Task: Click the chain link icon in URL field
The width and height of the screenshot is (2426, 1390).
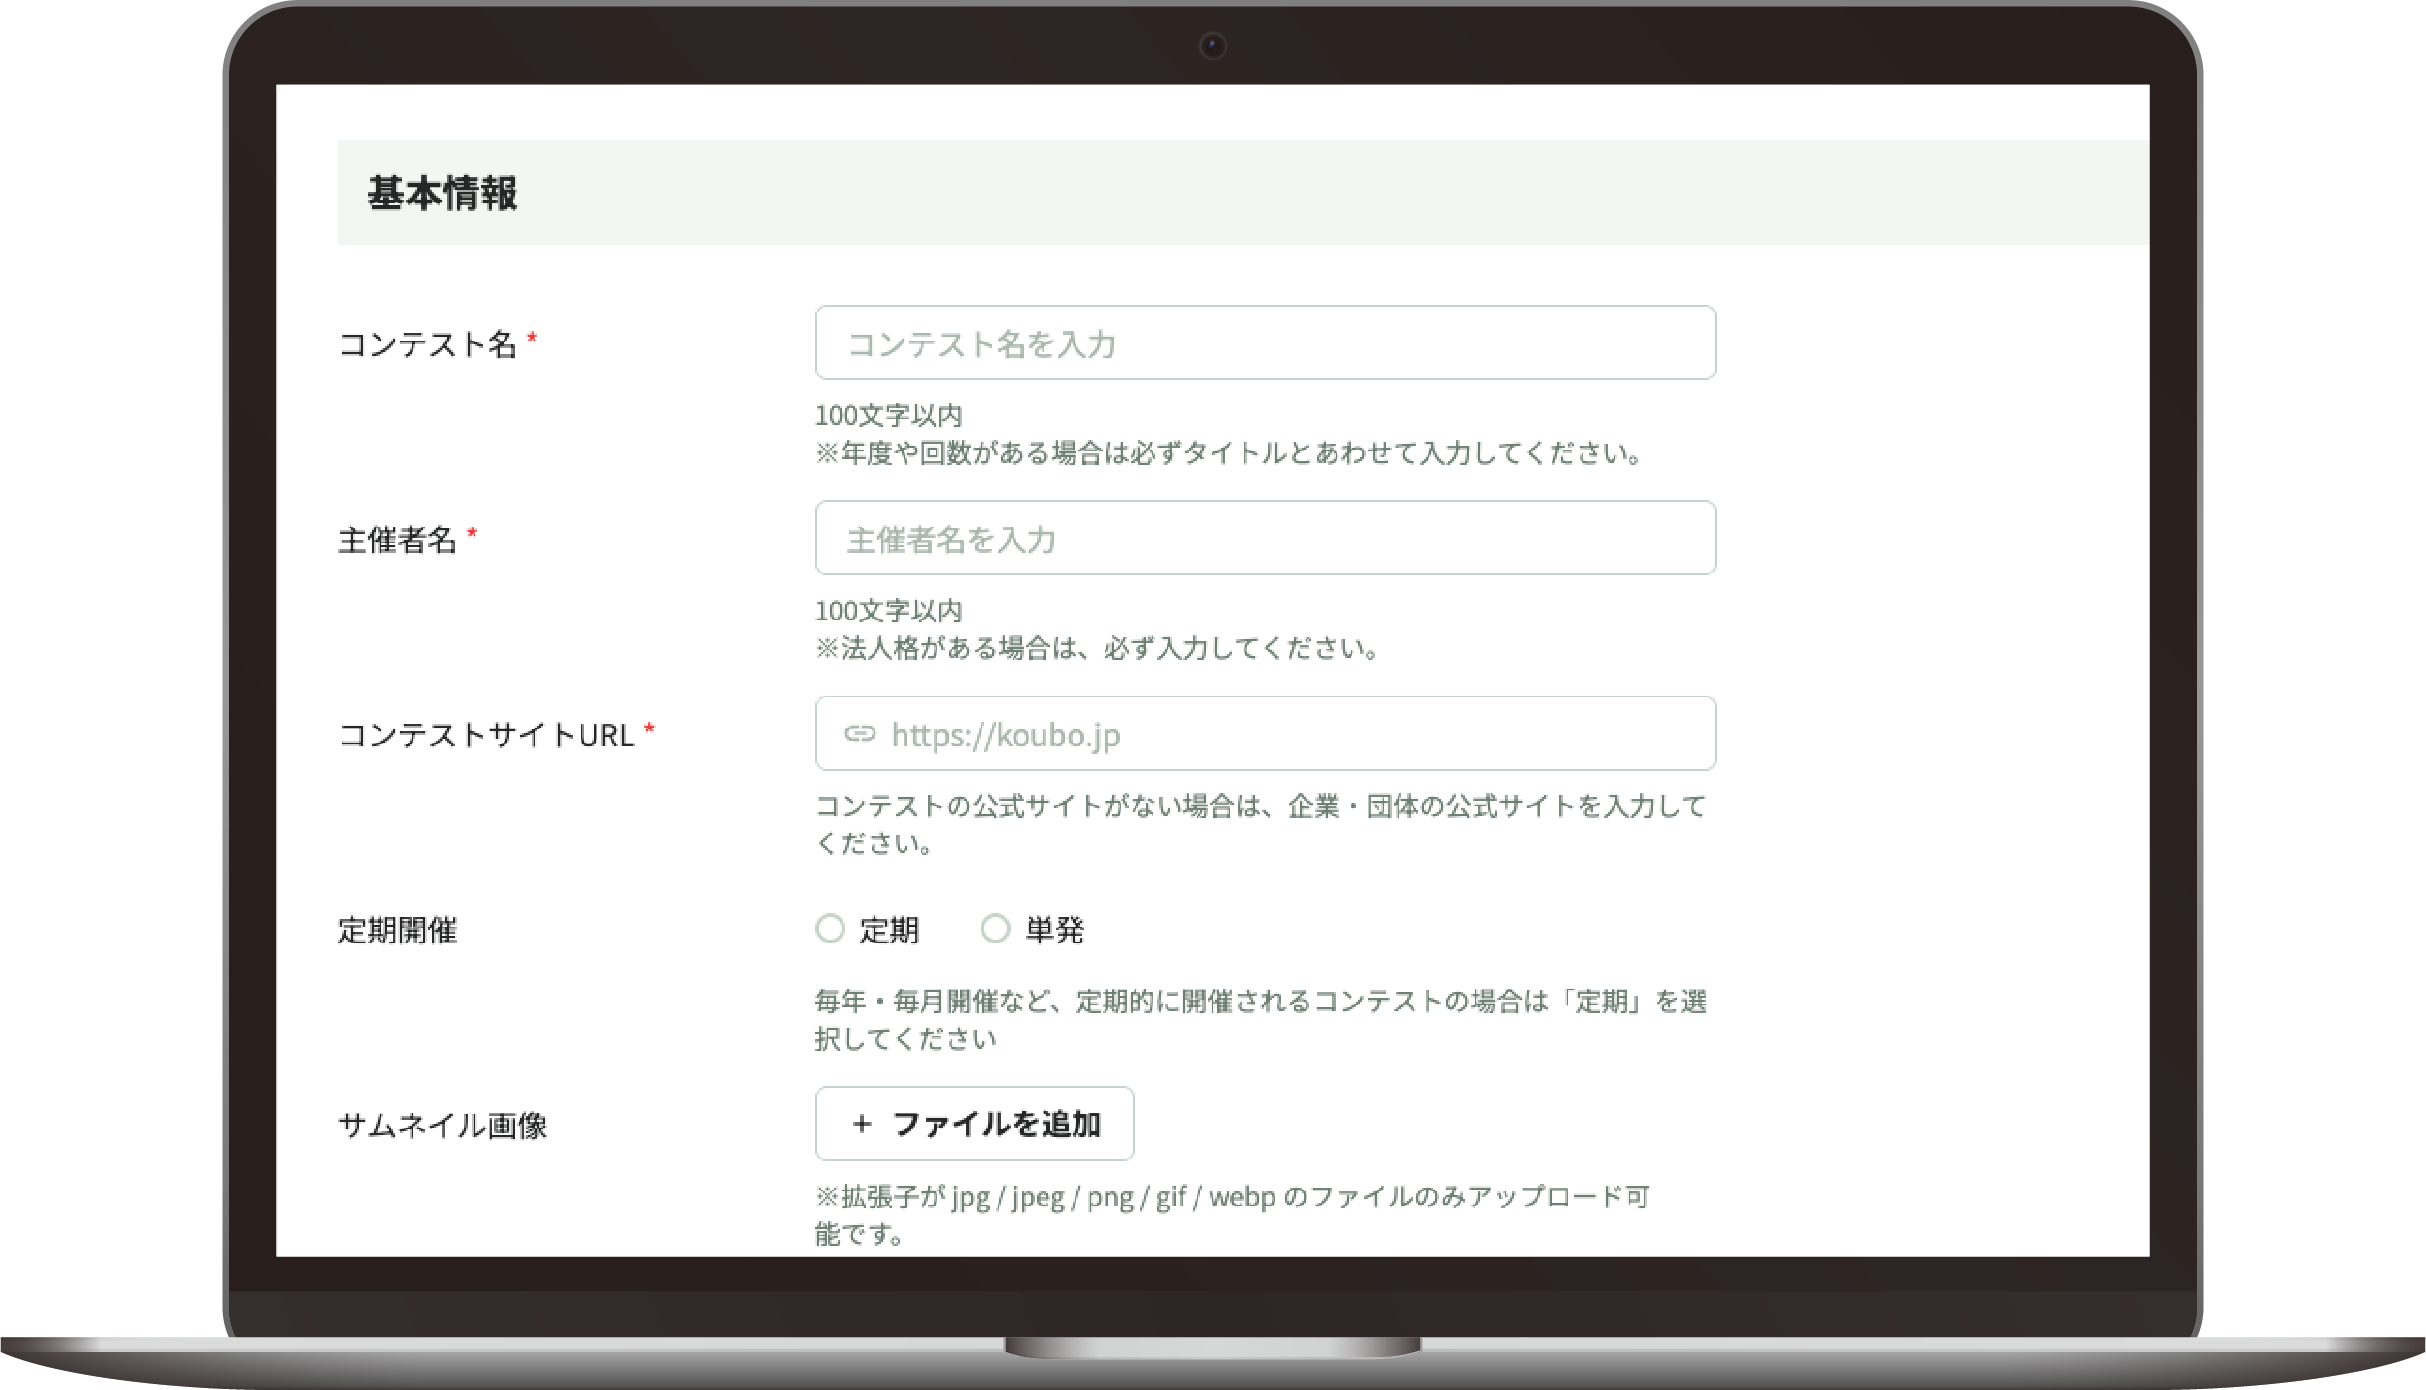Action: click(859, 734)
